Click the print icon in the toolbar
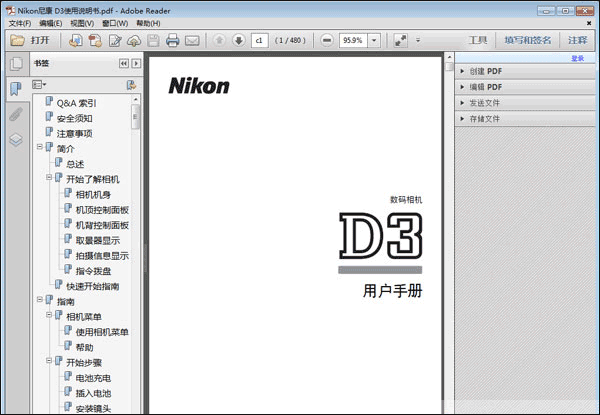The height and width of the screenshot is (415, 600). coord(172,41)
